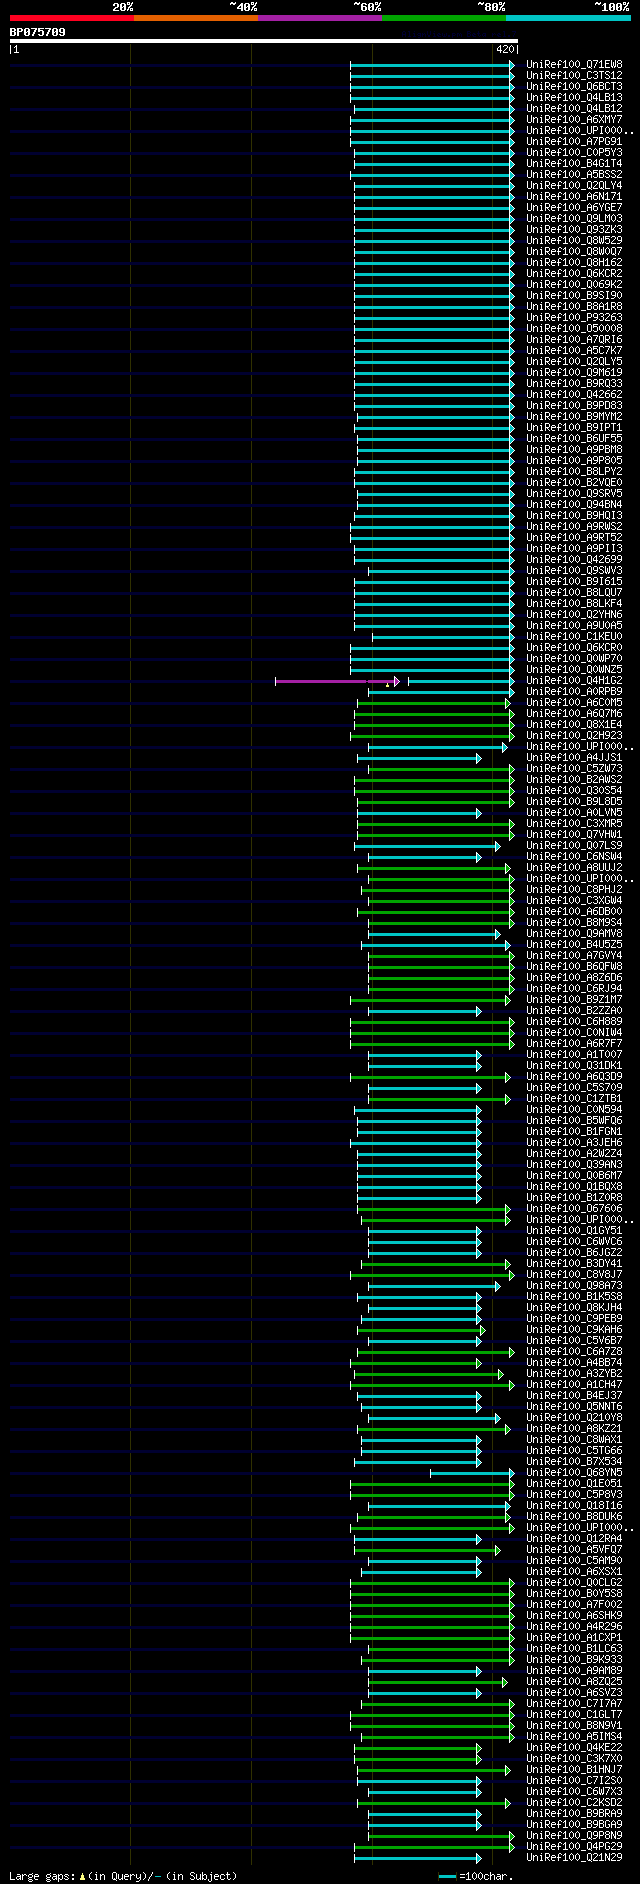Click label UniRef100_Q68YN5
The width and height of the screenshot is (640, 1884).
[x=574, y=1473]
